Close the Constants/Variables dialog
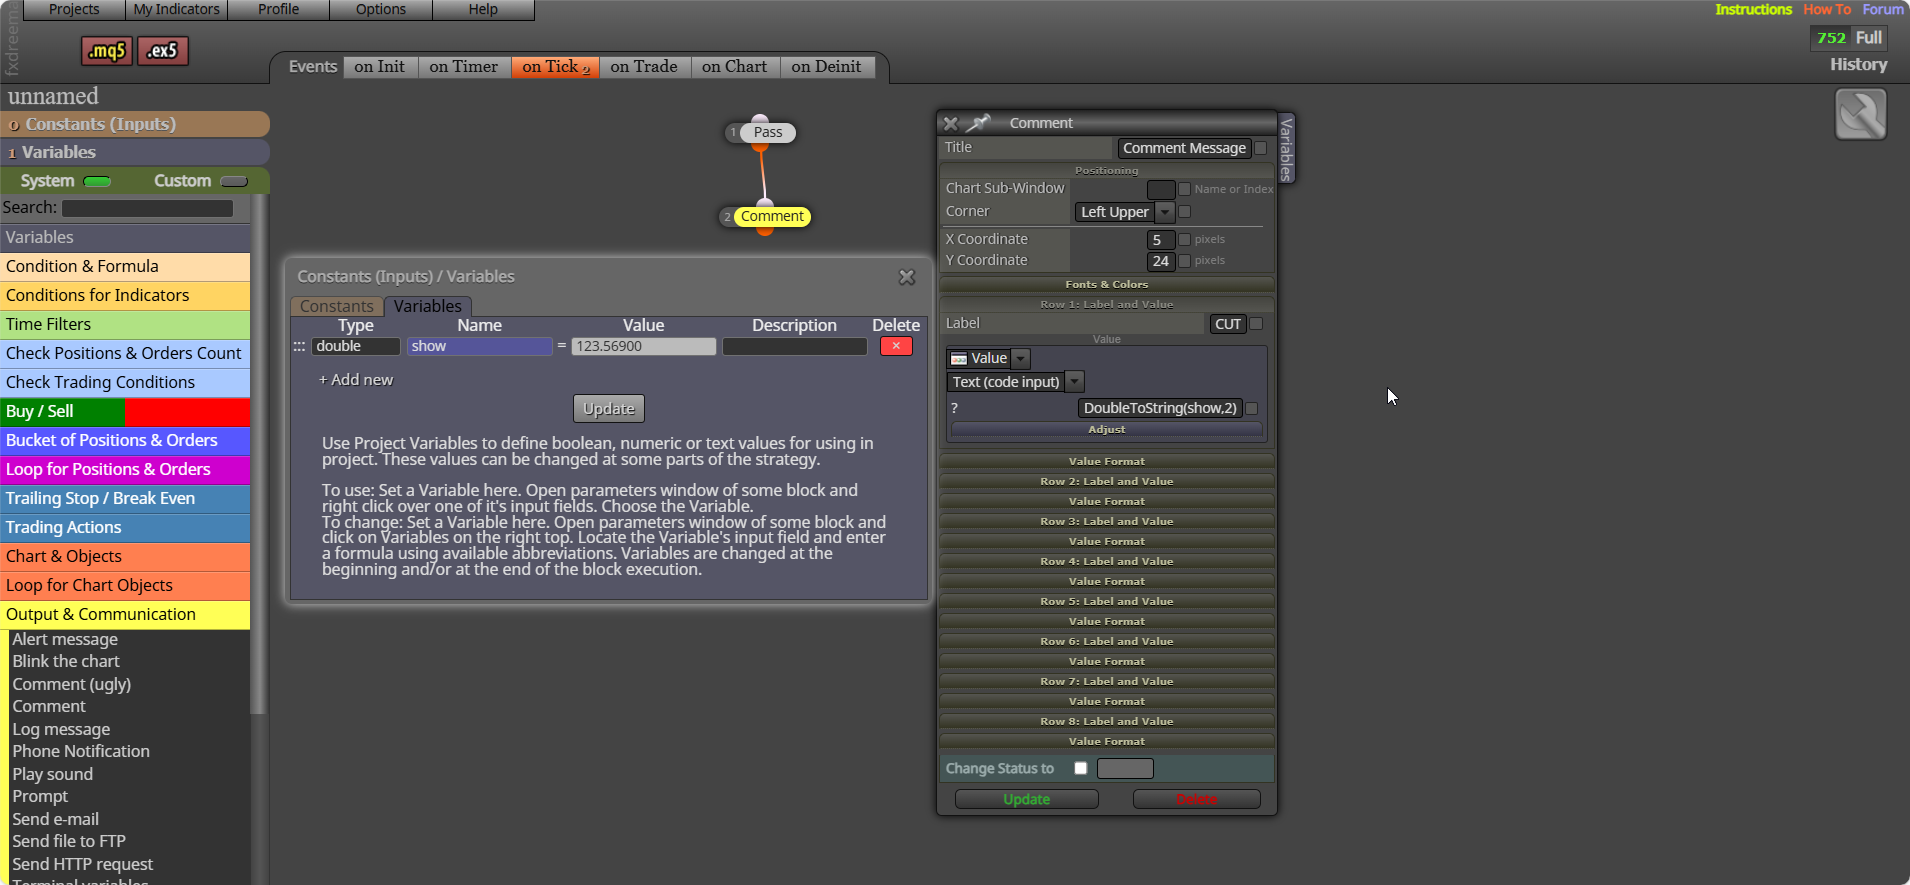 pyautogui.click(x=907, y=277)
